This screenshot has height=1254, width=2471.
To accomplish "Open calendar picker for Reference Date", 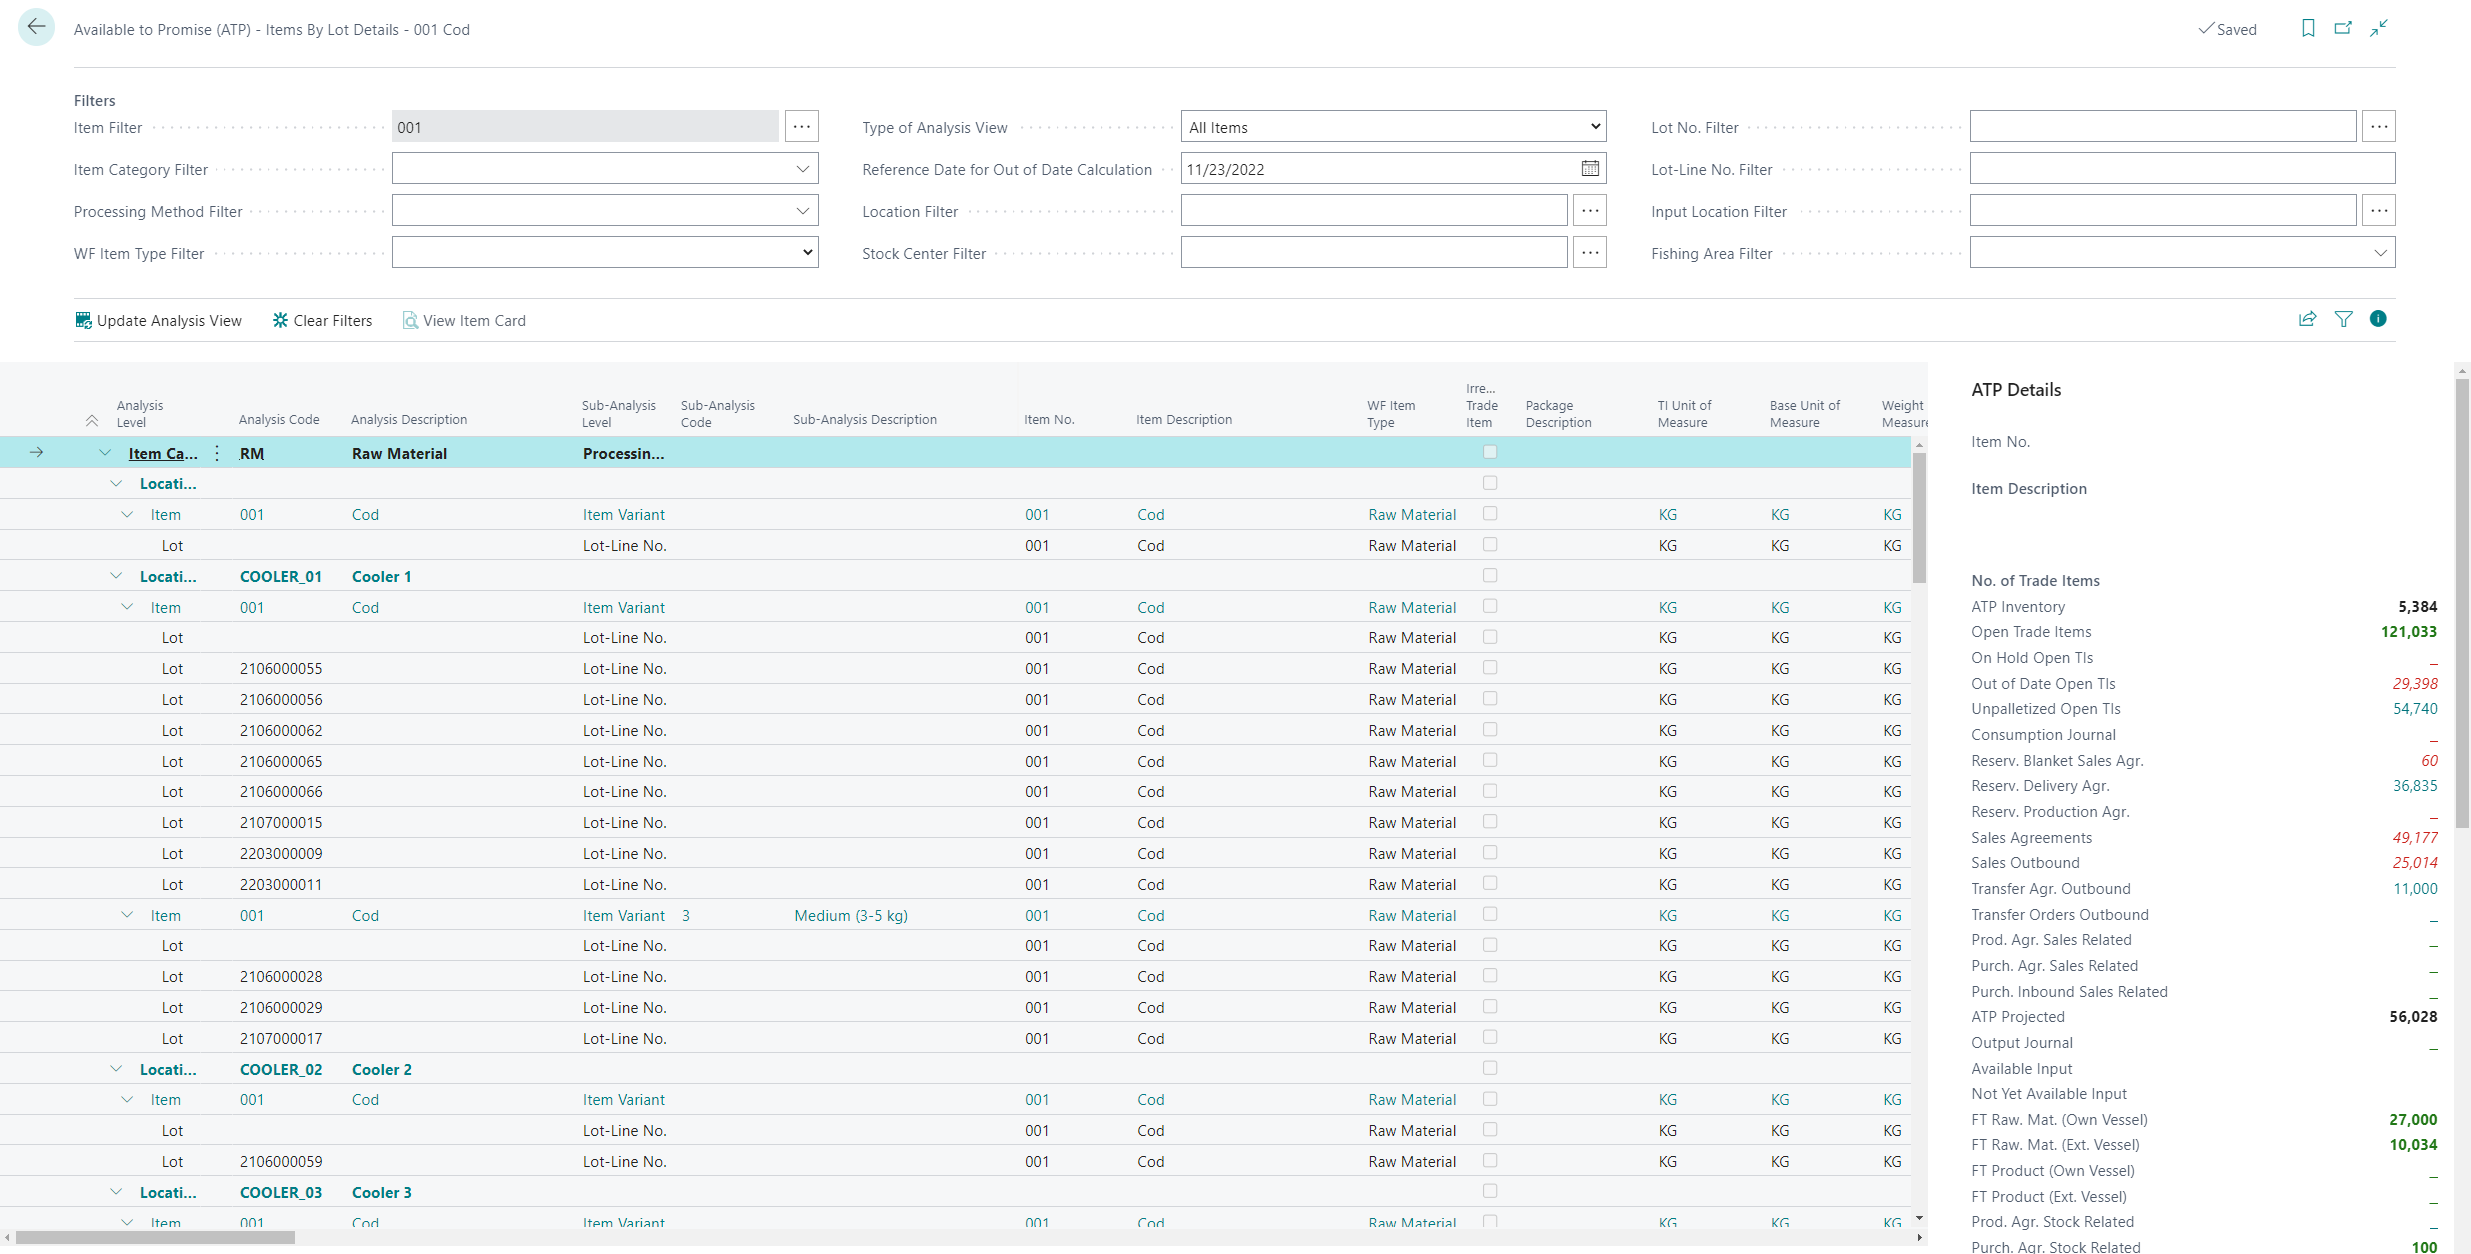I will coord(1590,169).
